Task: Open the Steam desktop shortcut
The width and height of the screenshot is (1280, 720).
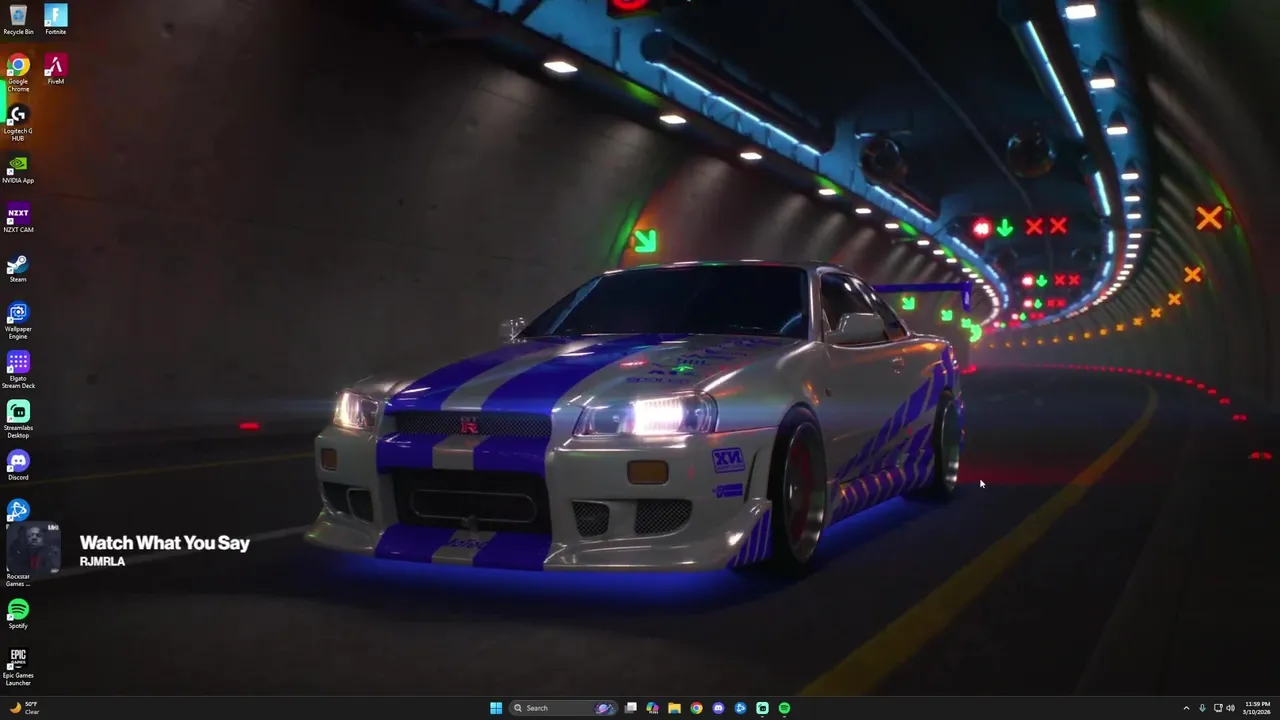Action: pos(18,268)
